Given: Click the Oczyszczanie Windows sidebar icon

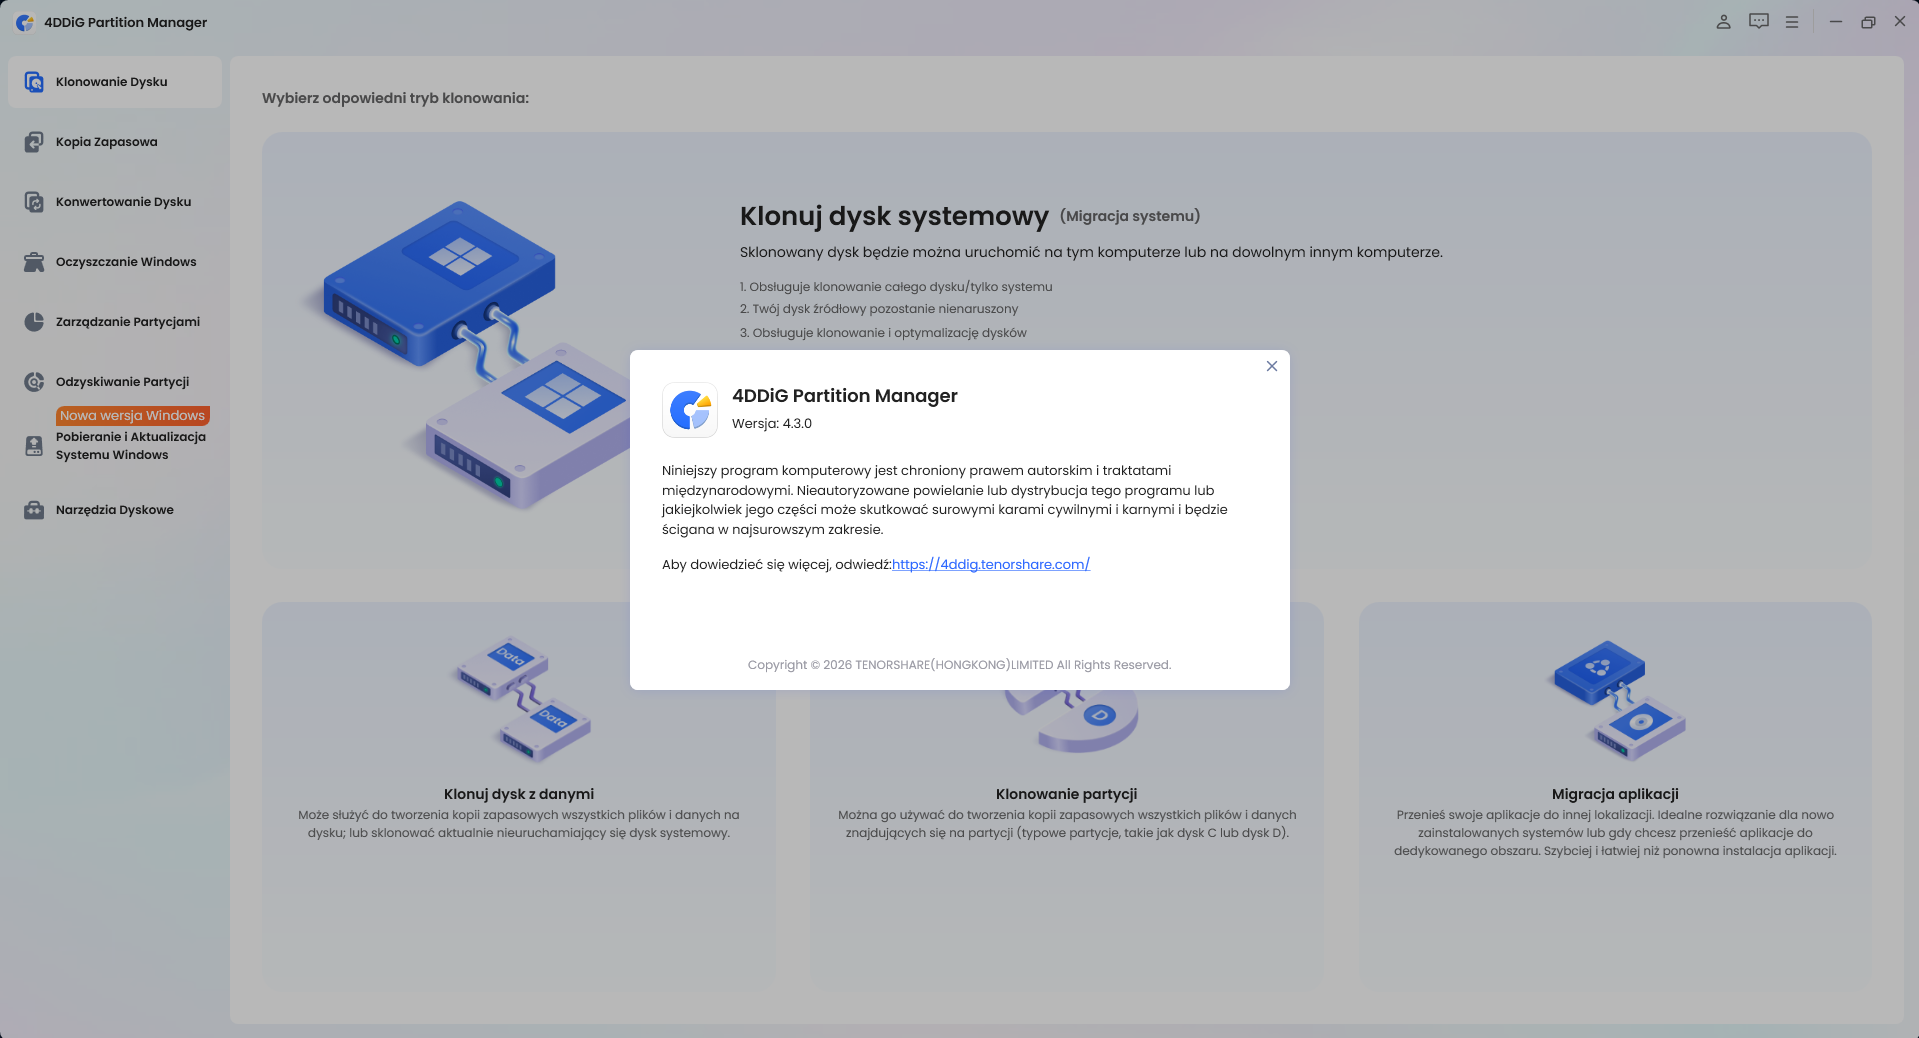Looking at the screenshot, I should click(x=34, y=262).
